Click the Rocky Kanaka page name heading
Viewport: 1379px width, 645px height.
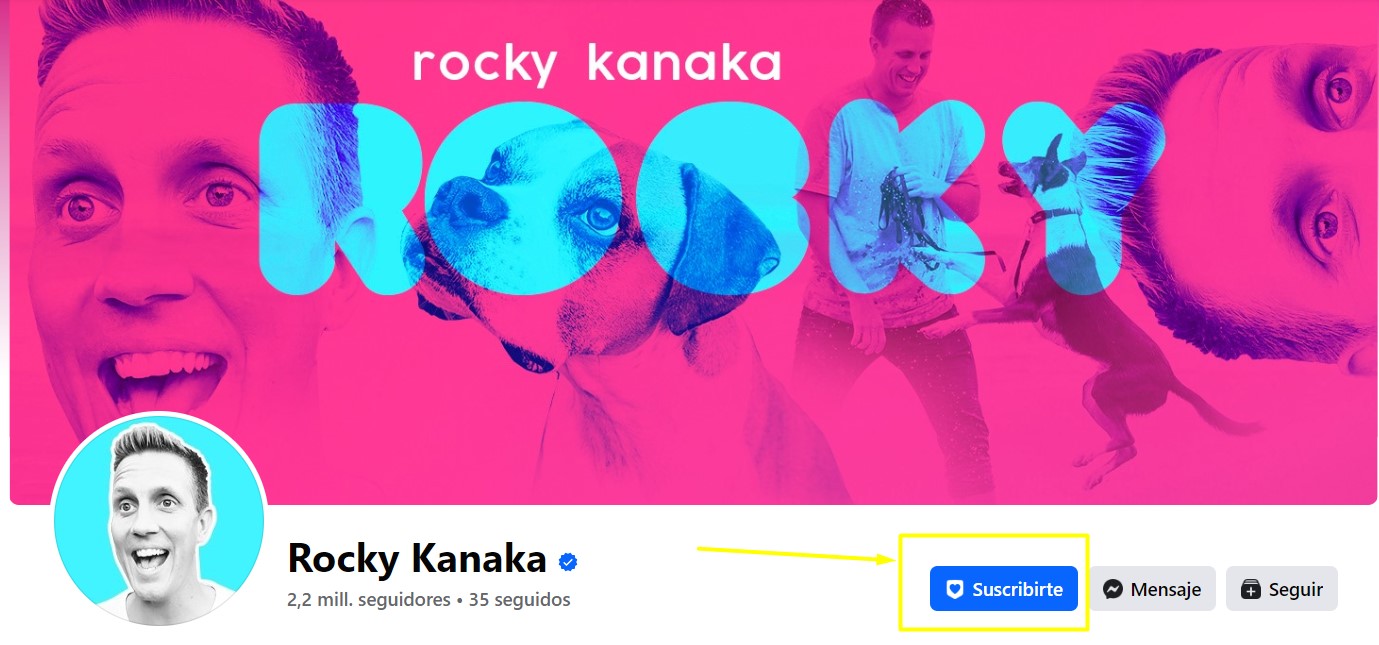pos(417,559)
